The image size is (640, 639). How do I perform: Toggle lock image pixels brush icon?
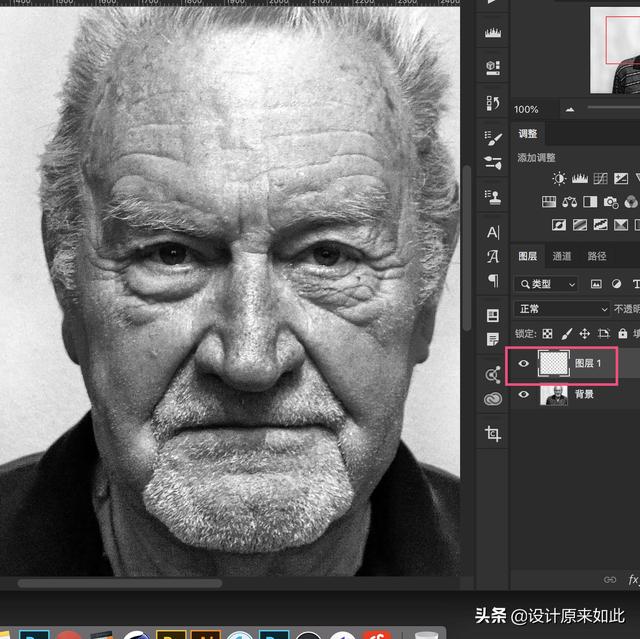tap(567, 334)
